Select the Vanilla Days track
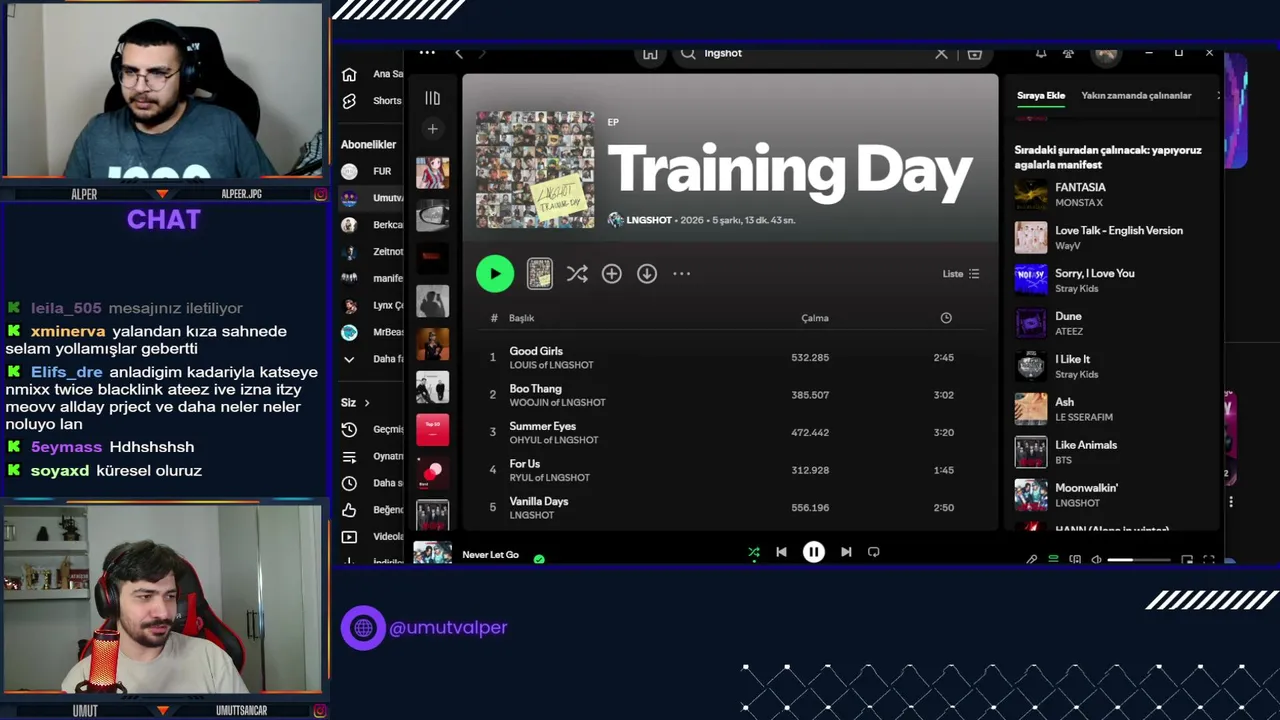The width and height of the screenshot is (1280, 720). coord(730,507)
